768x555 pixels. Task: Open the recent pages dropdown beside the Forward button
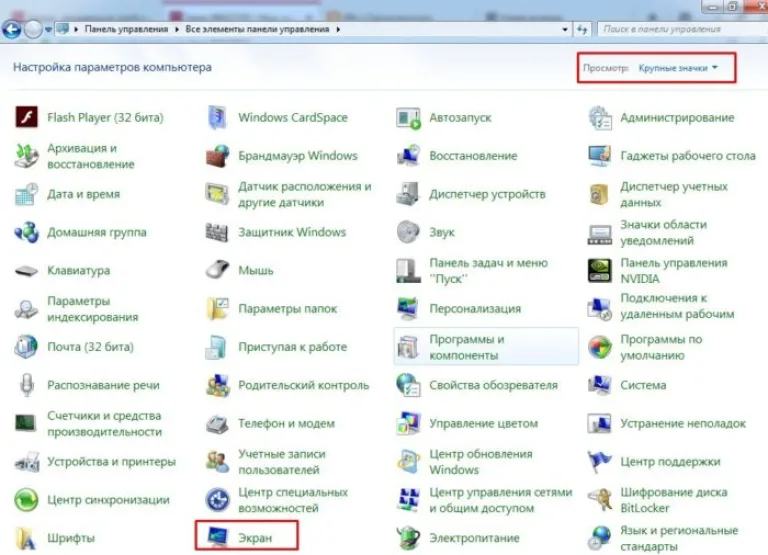[48, 29]
